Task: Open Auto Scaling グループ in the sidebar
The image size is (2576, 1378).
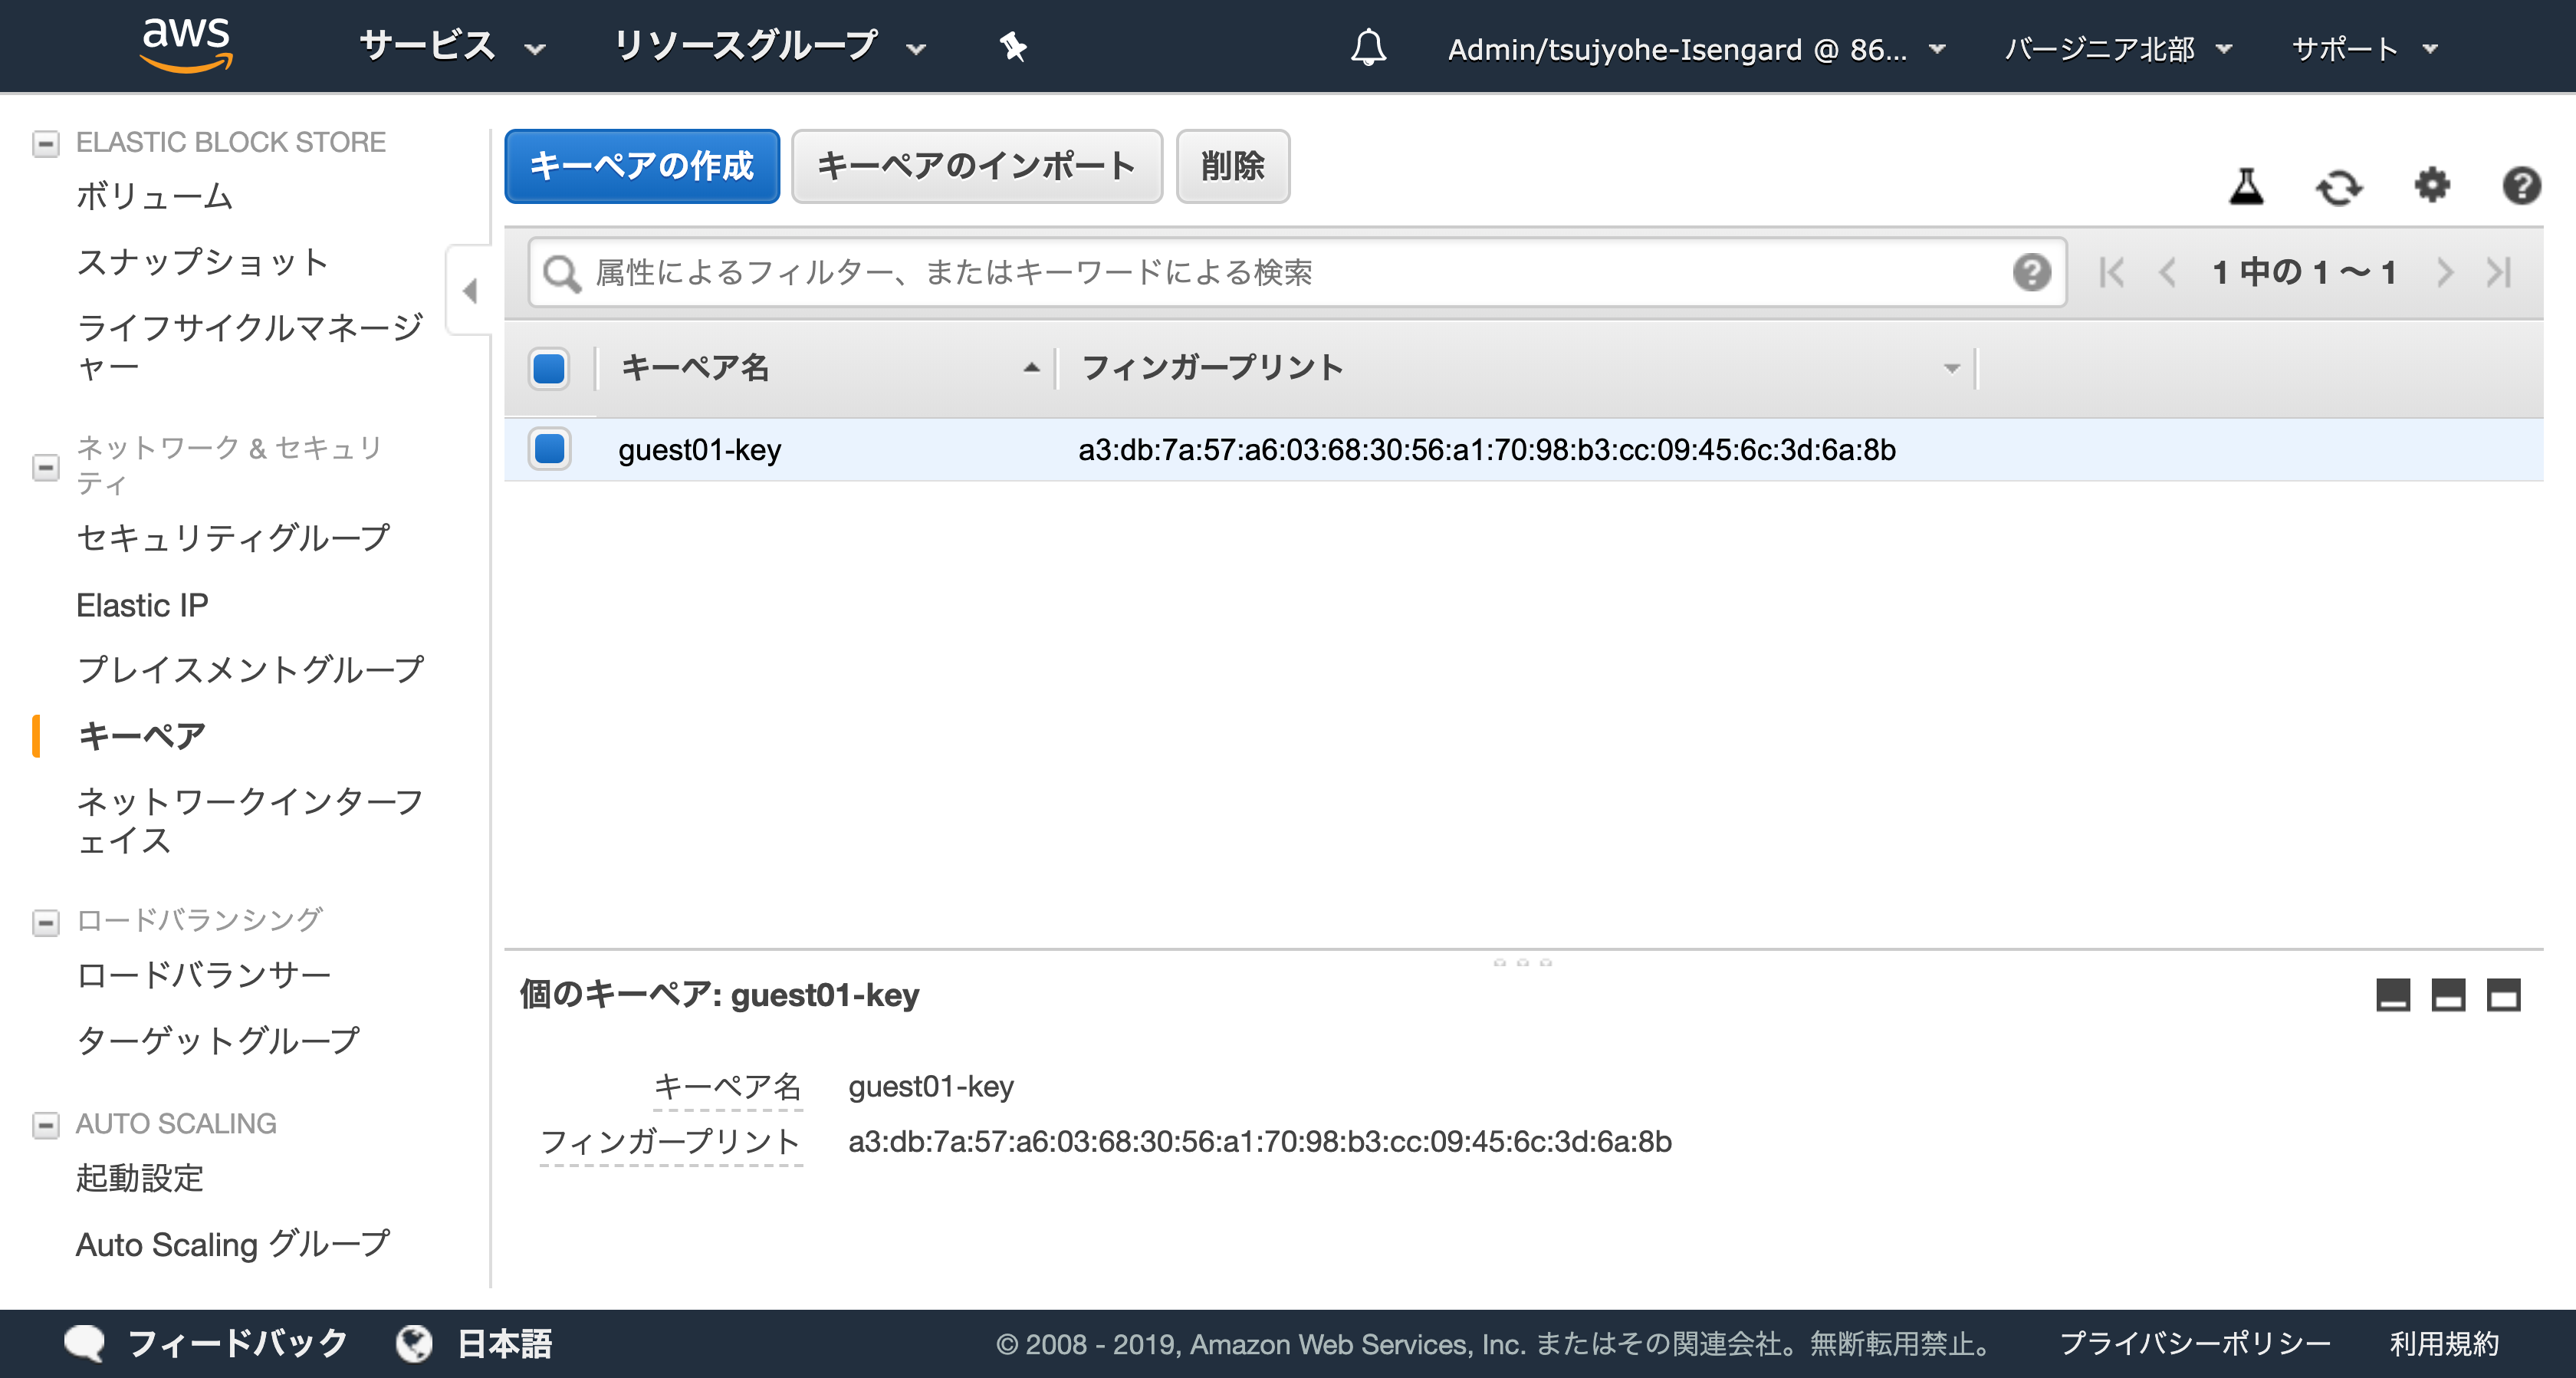Action: (233, 1244)
